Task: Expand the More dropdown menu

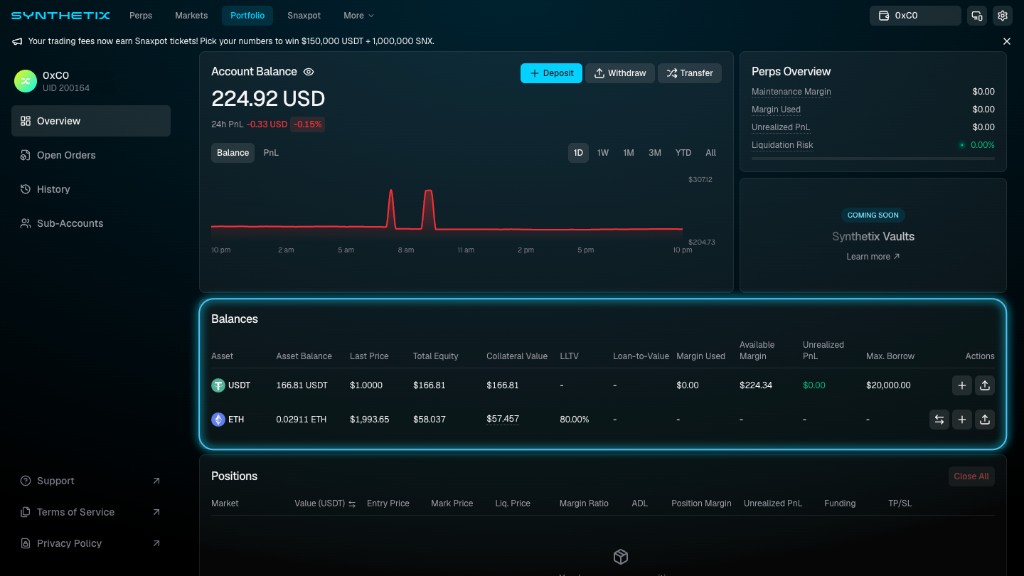Action: 359,15
